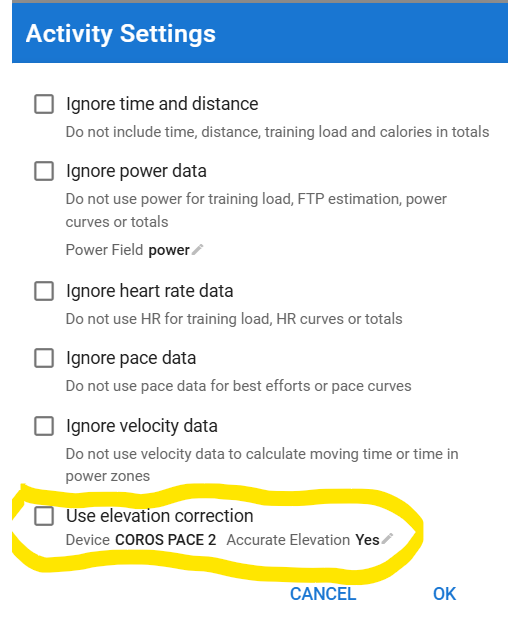Screen dimensions: 508x617
Task: Click description about calories in totals
Action: [x=277, y=132]
